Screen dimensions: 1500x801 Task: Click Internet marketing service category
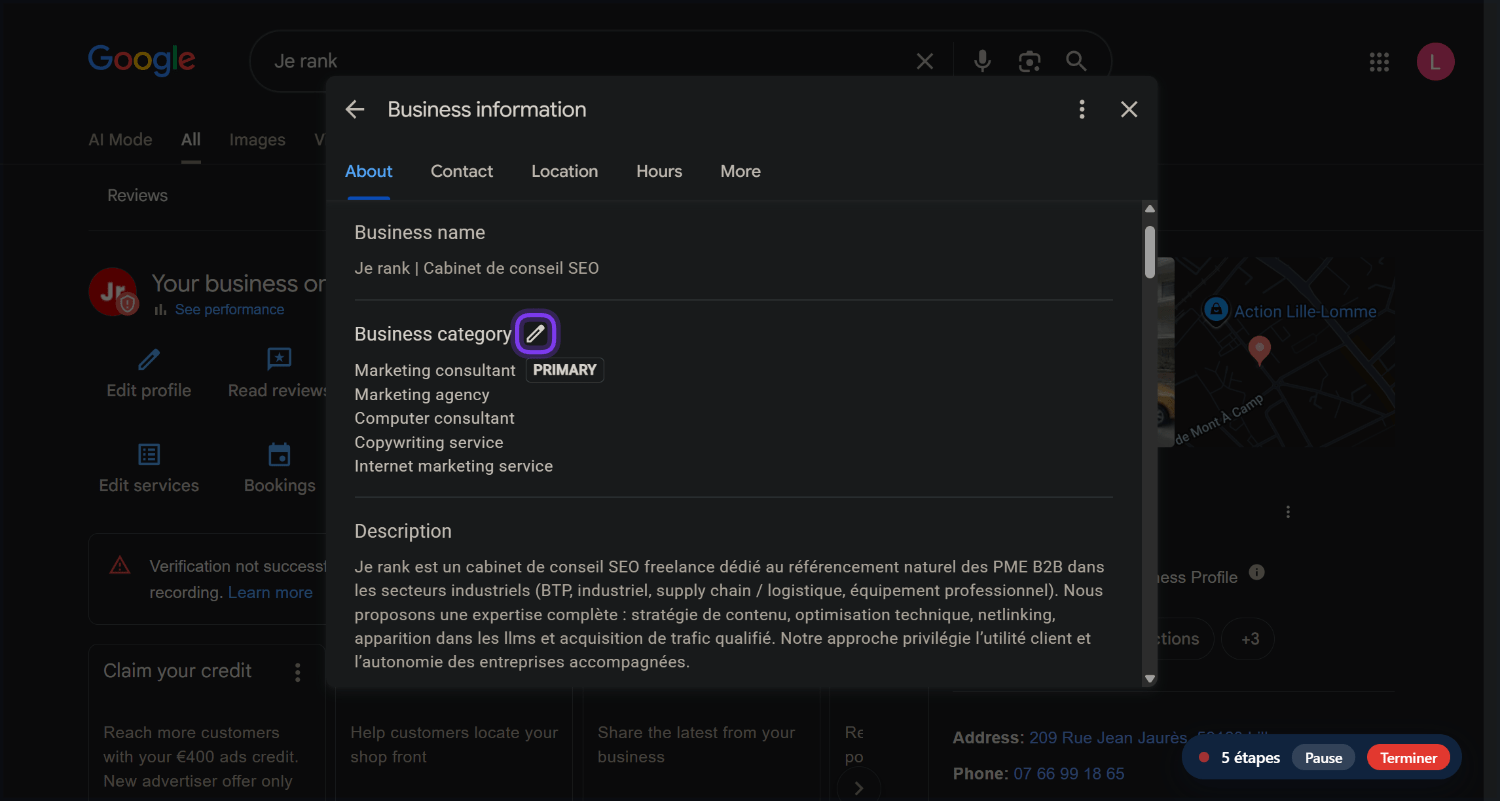(x=454, y=466)
